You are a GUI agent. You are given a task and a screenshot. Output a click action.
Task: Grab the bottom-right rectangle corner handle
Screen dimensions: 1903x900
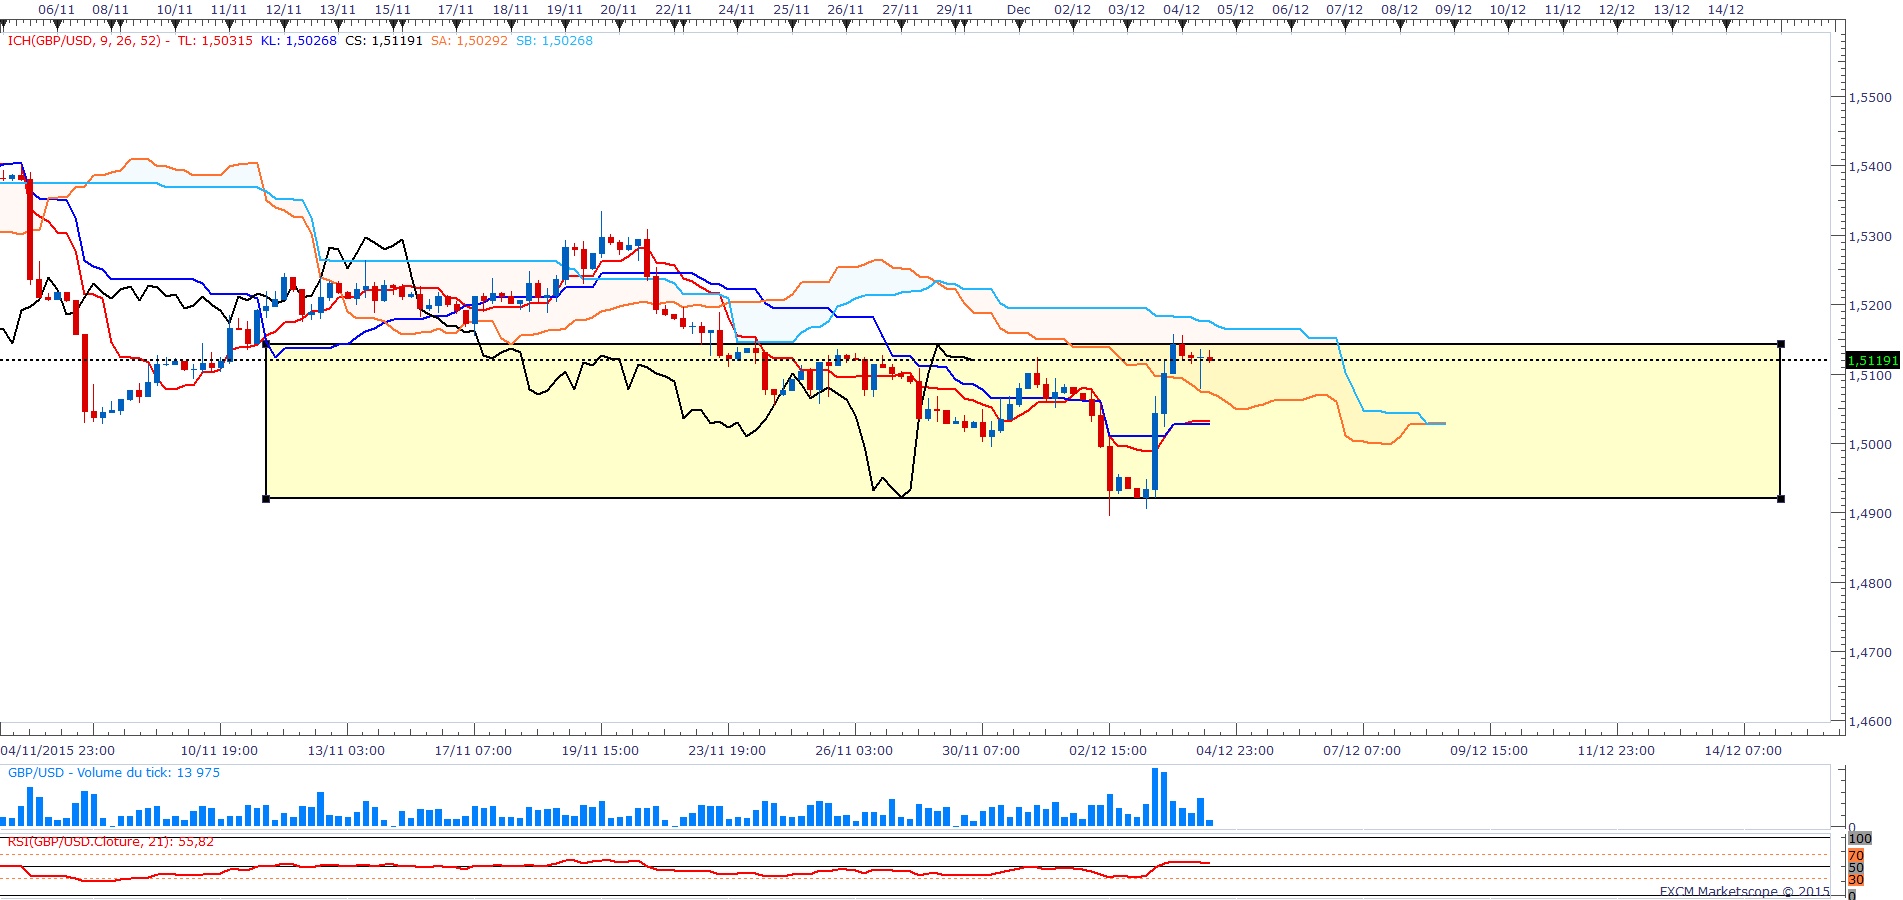pos(1781,498)
